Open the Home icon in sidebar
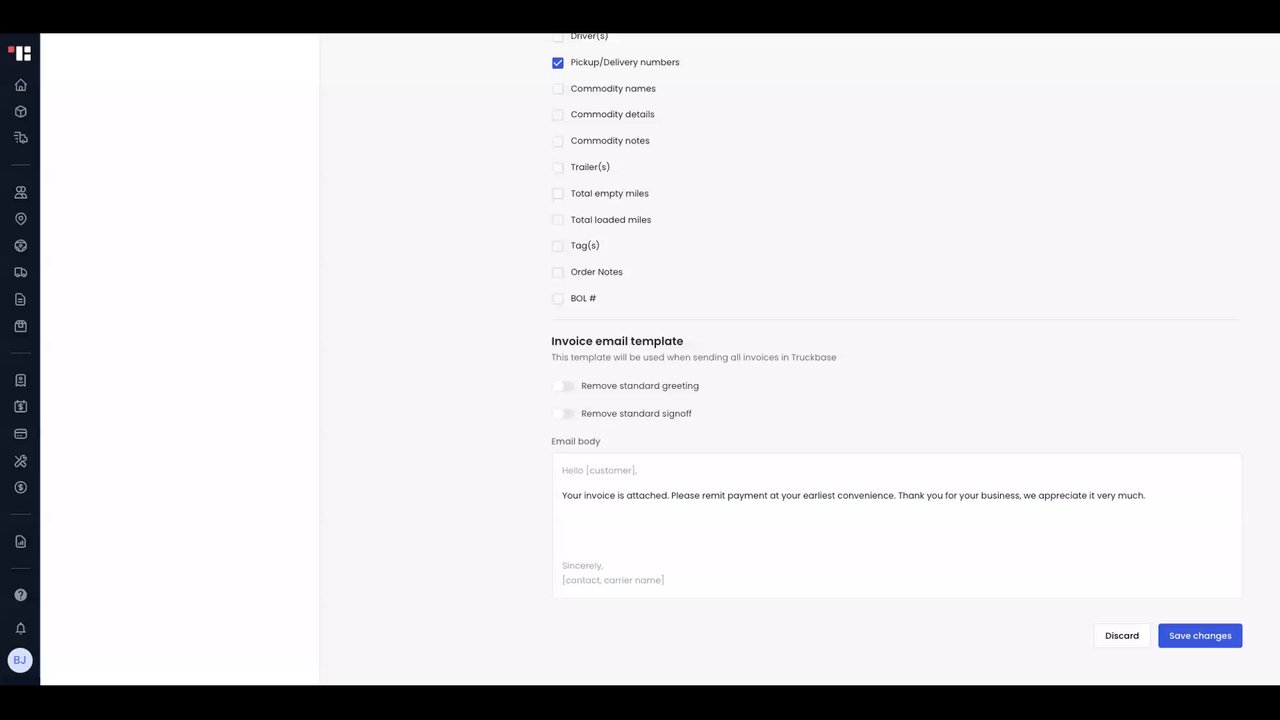 20,85
